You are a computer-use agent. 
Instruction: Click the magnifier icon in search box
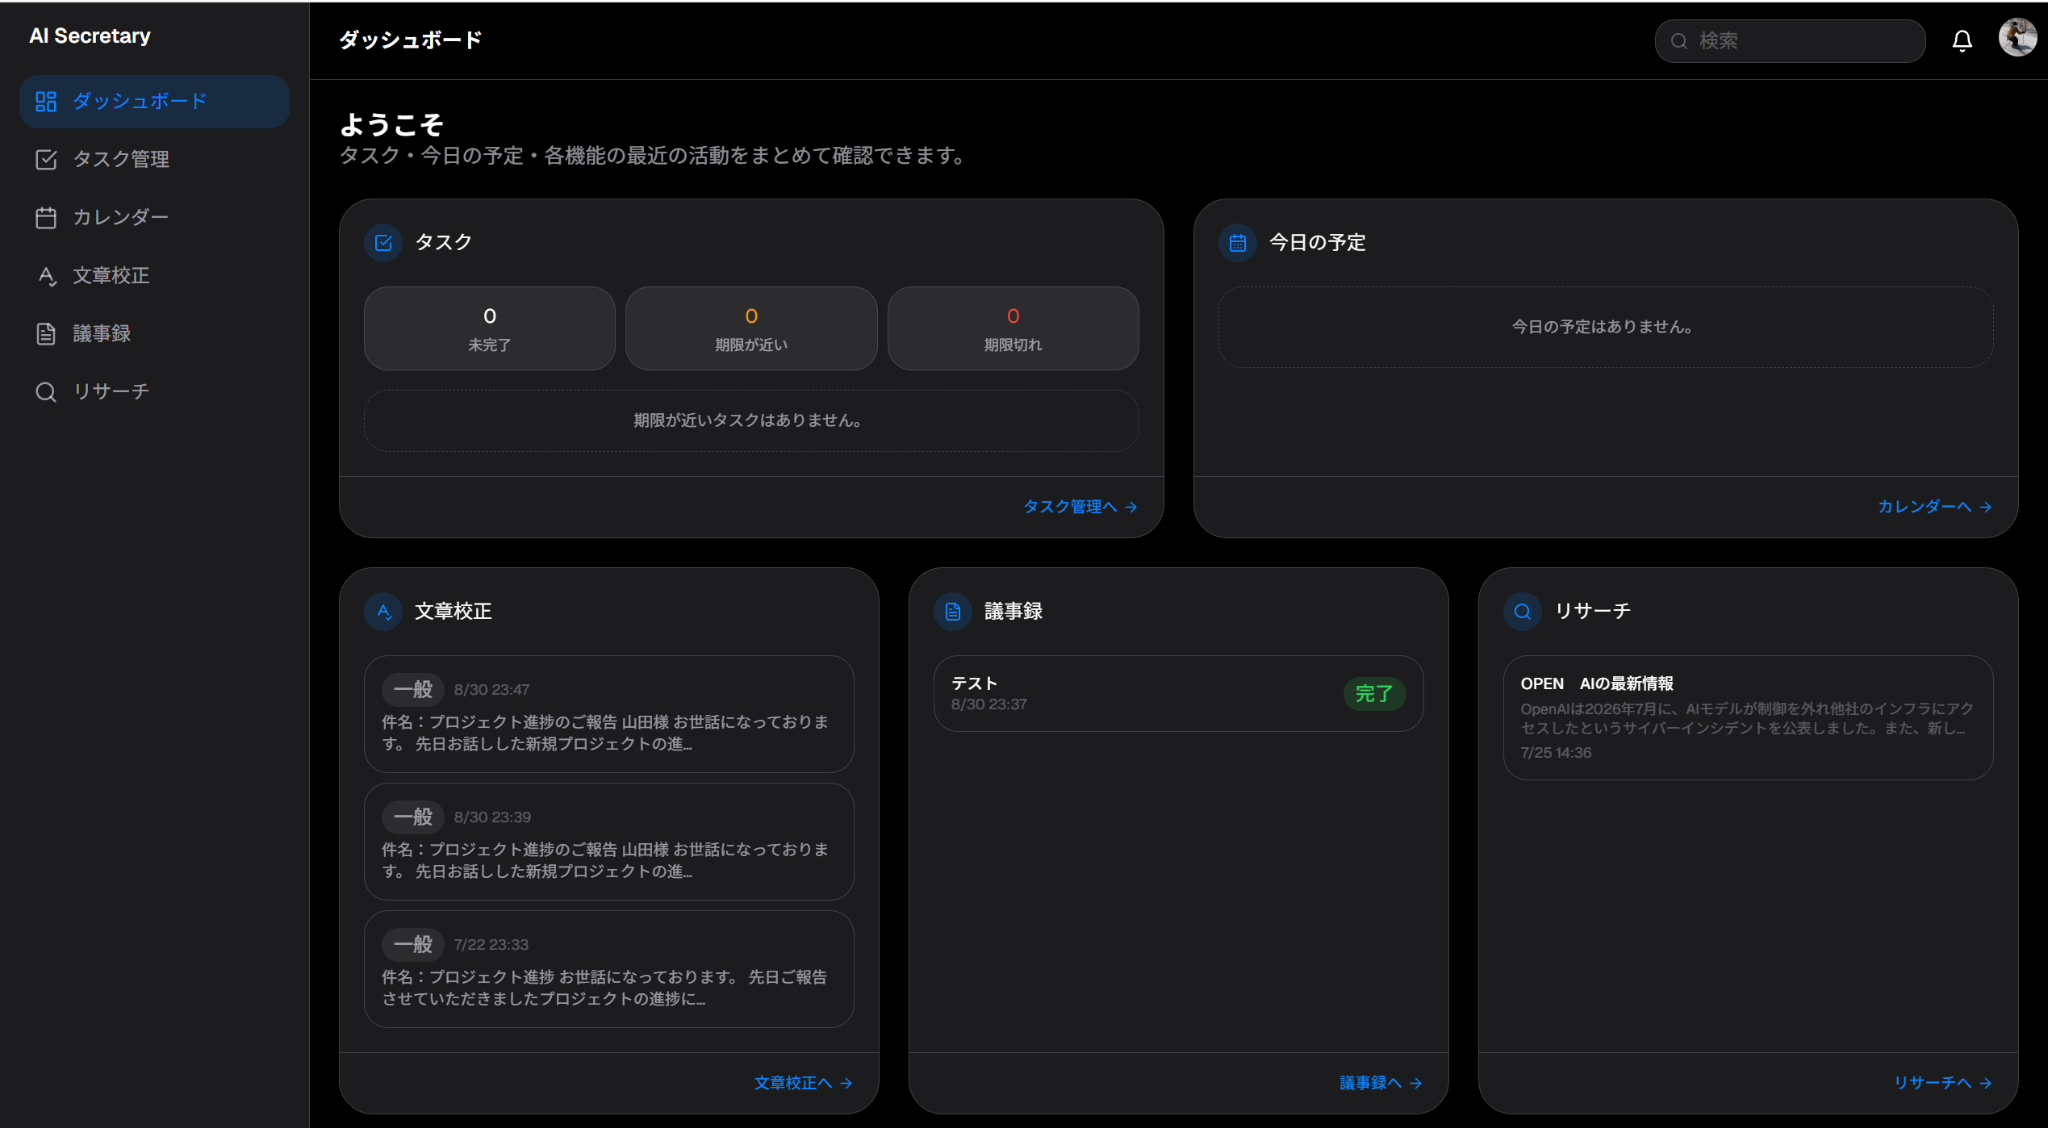point(1679,41)
